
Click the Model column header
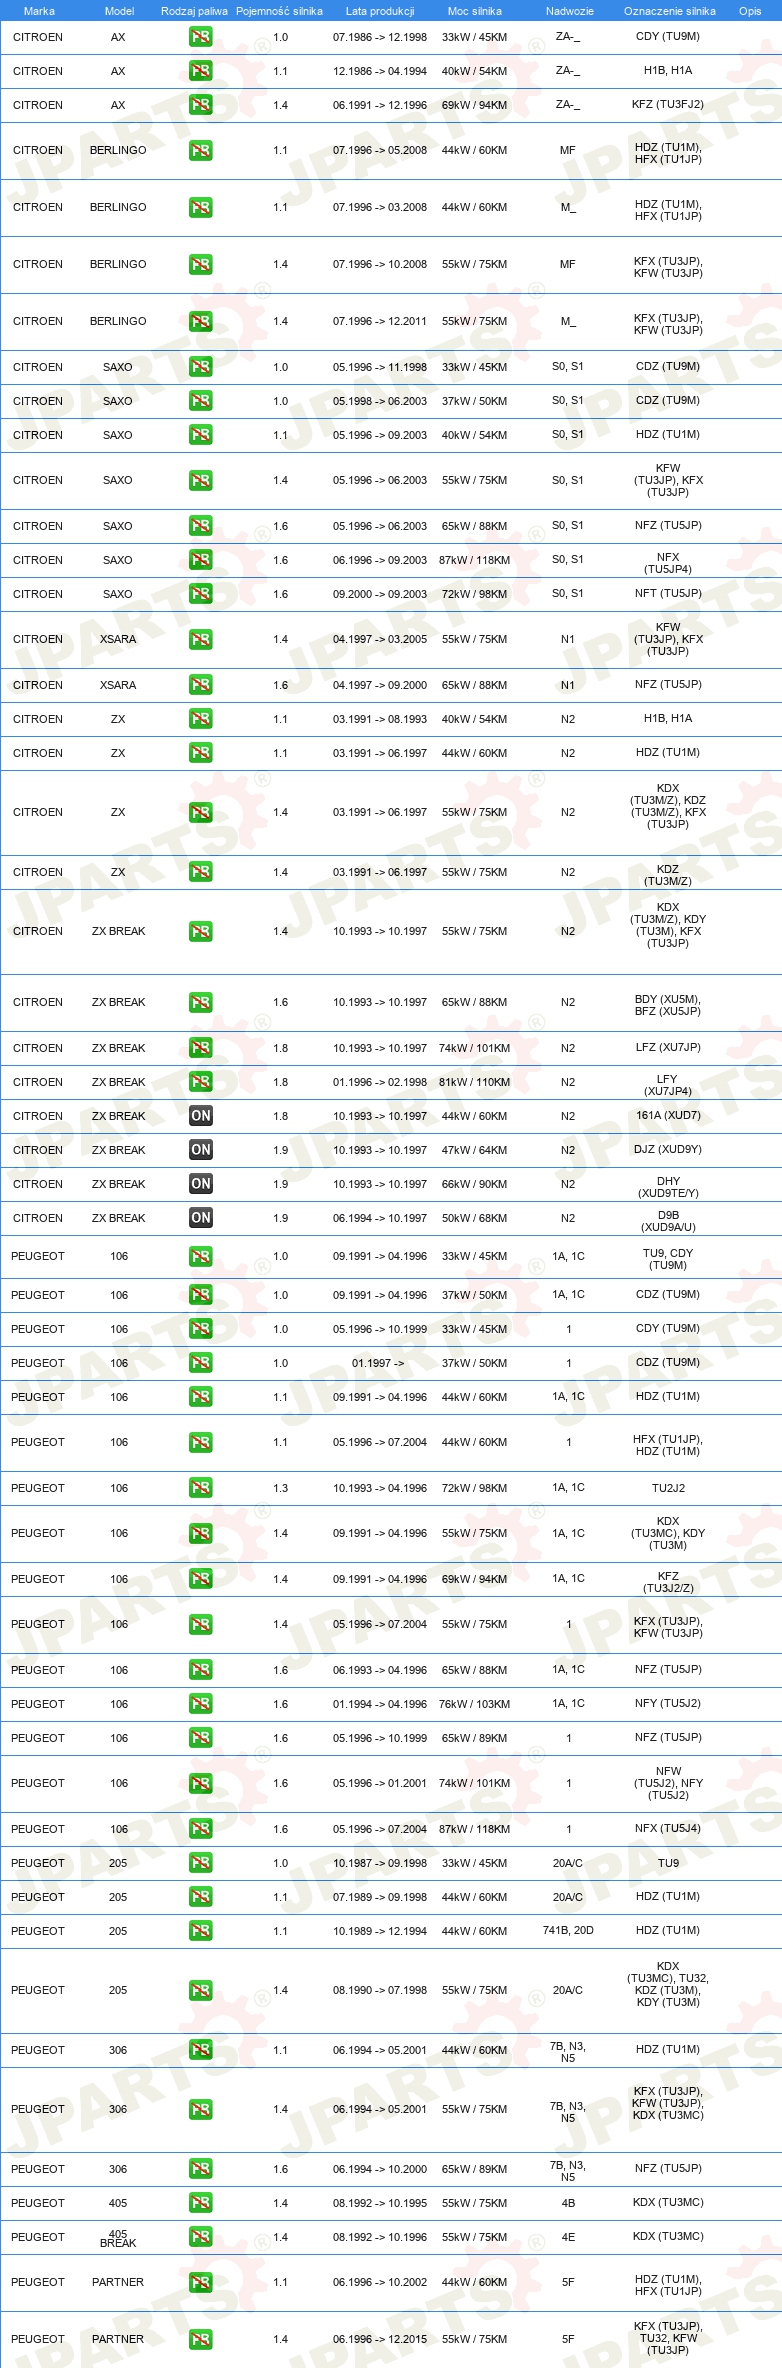(119, 11)
